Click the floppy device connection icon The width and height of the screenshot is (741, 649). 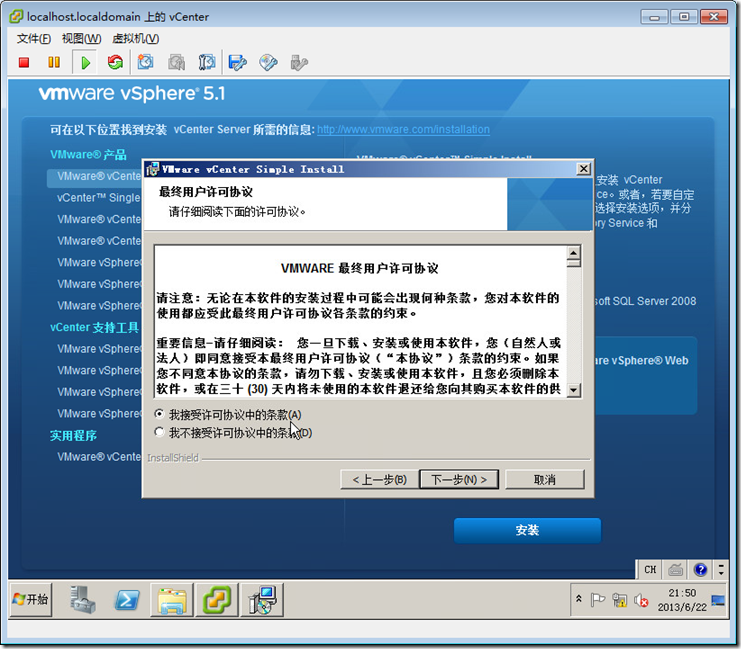coord(237,62)
